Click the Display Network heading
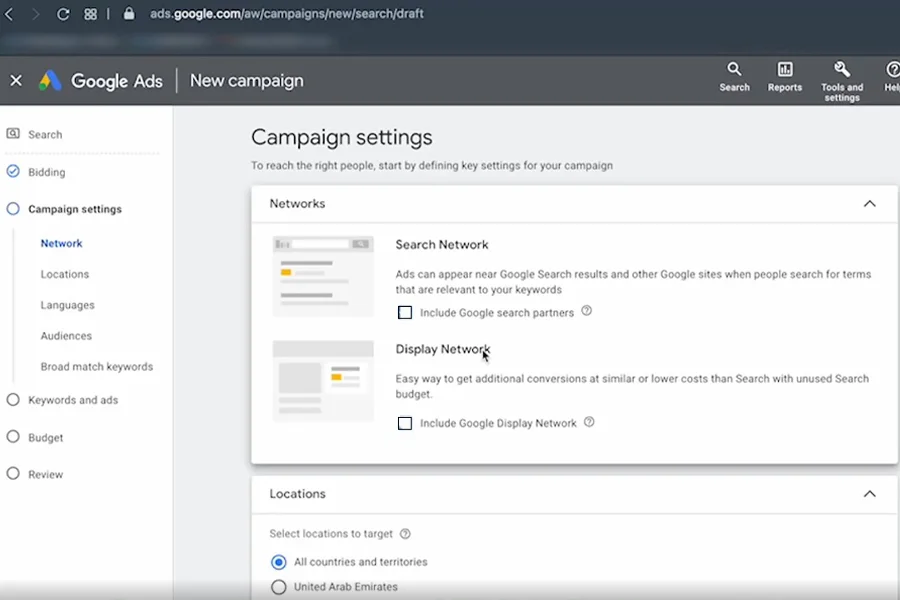900x600 pixels. pos(443,349)
